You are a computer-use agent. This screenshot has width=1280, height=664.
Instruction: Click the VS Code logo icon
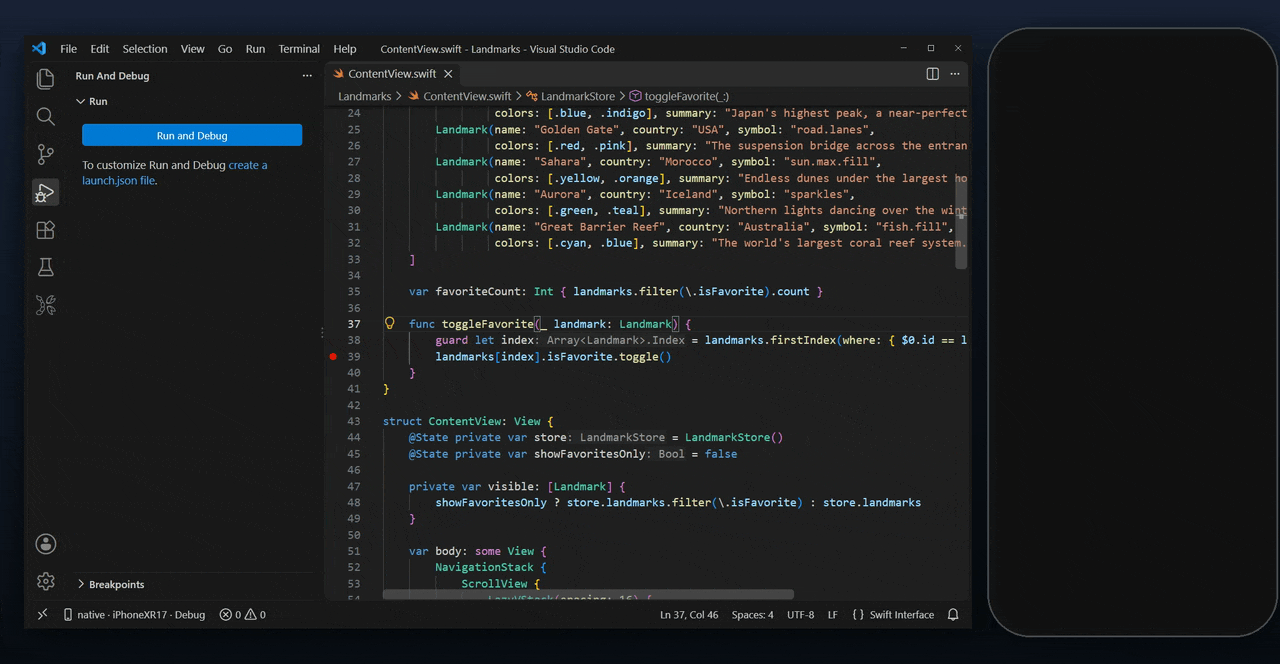pos(39,48)
